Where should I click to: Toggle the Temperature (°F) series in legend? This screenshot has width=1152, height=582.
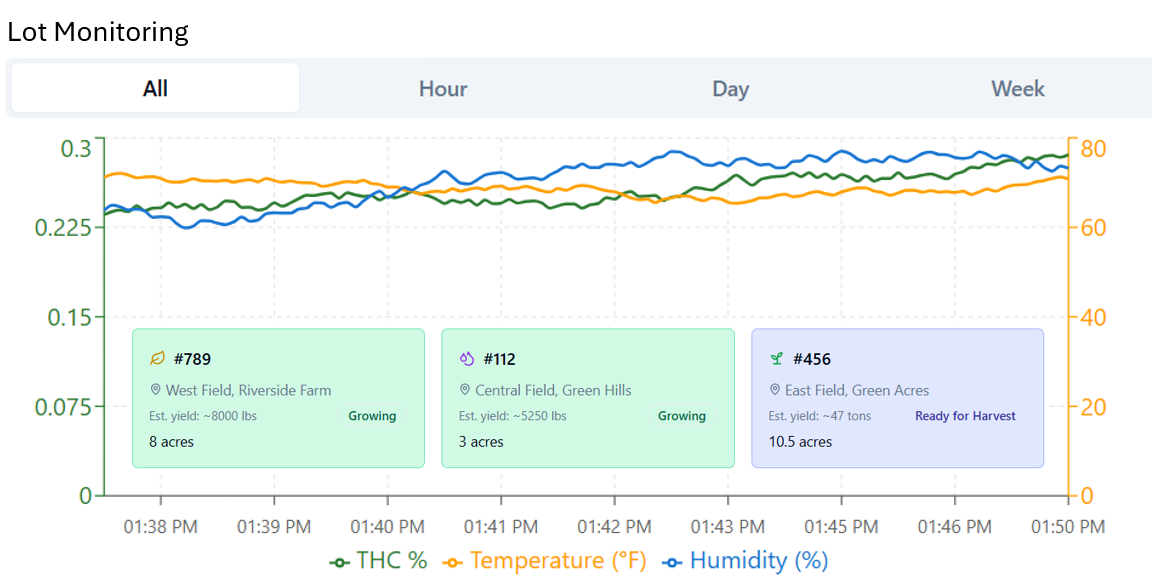coord(544,561)
